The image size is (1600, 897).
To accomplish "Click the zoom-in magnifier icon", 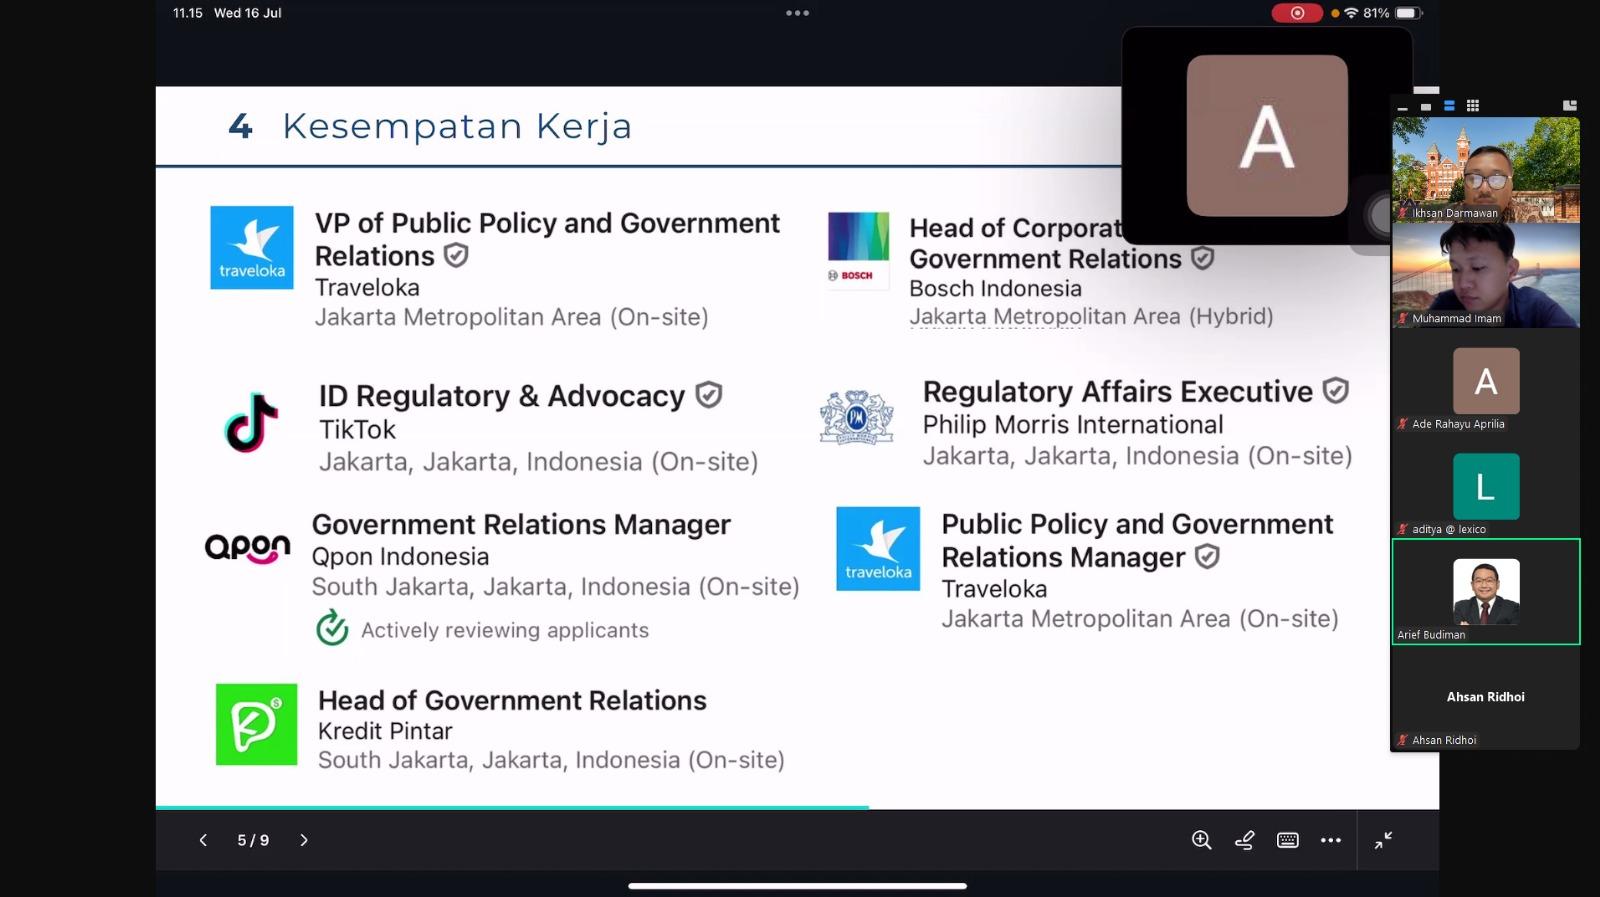I will 1201,840.
